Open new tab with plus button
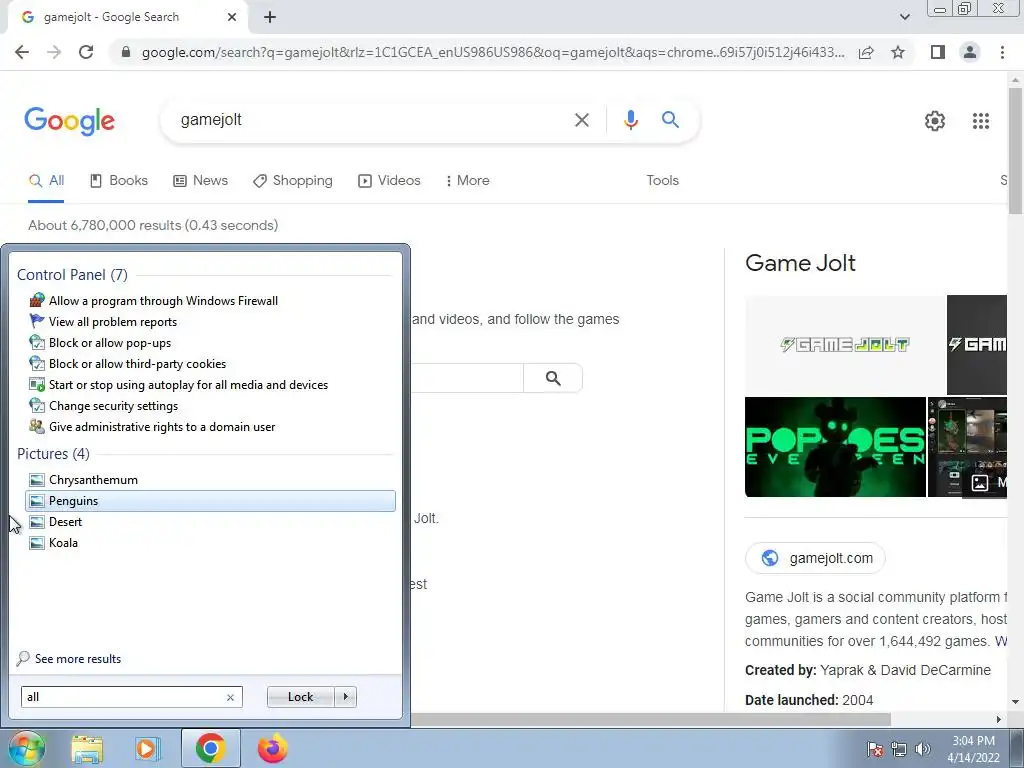 270,17
